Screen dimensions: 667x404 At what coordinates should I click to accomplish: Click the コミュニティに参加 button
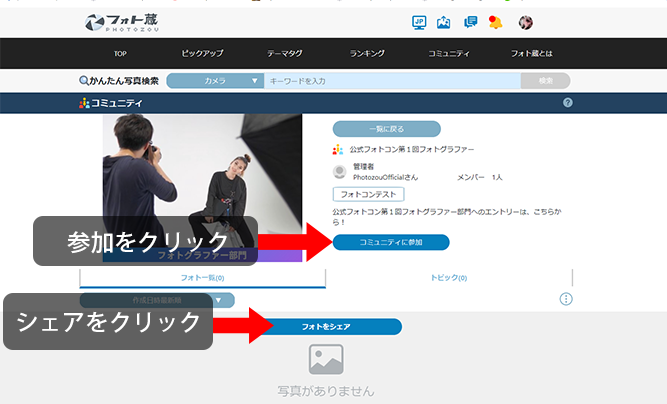pyautogui.click(x=391, y=242)
